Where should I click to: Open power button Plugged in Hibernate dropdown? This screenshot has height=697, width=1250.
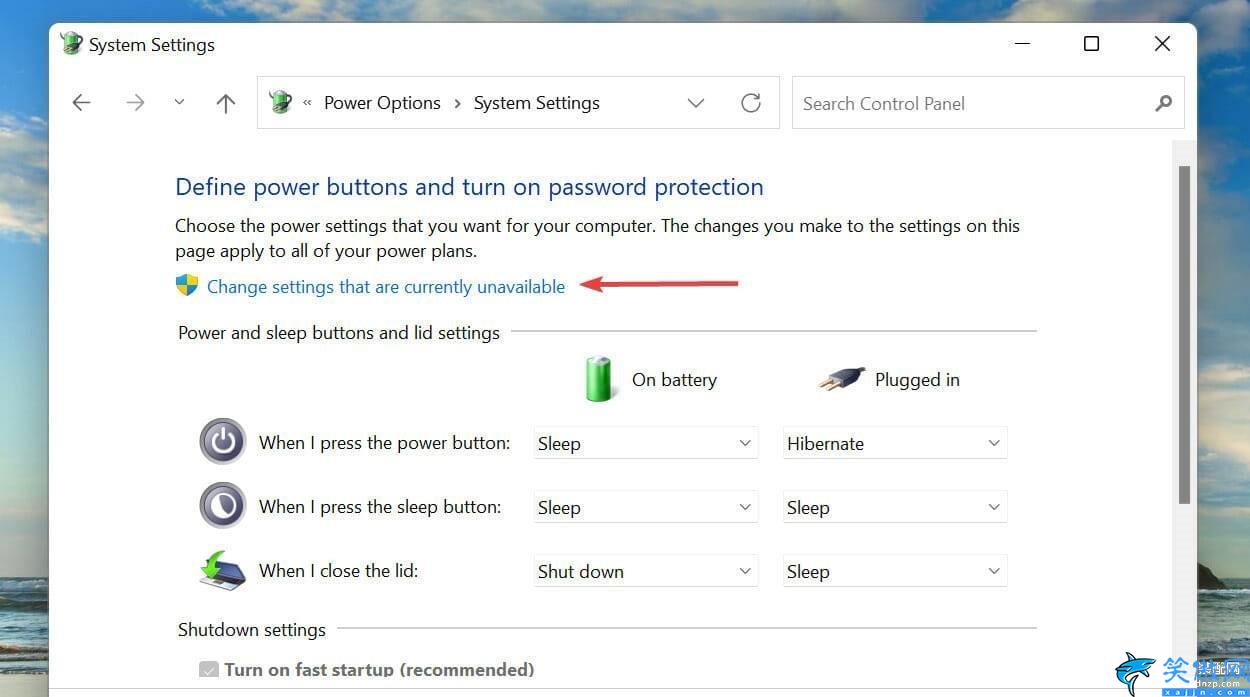[x=894, y=443]
